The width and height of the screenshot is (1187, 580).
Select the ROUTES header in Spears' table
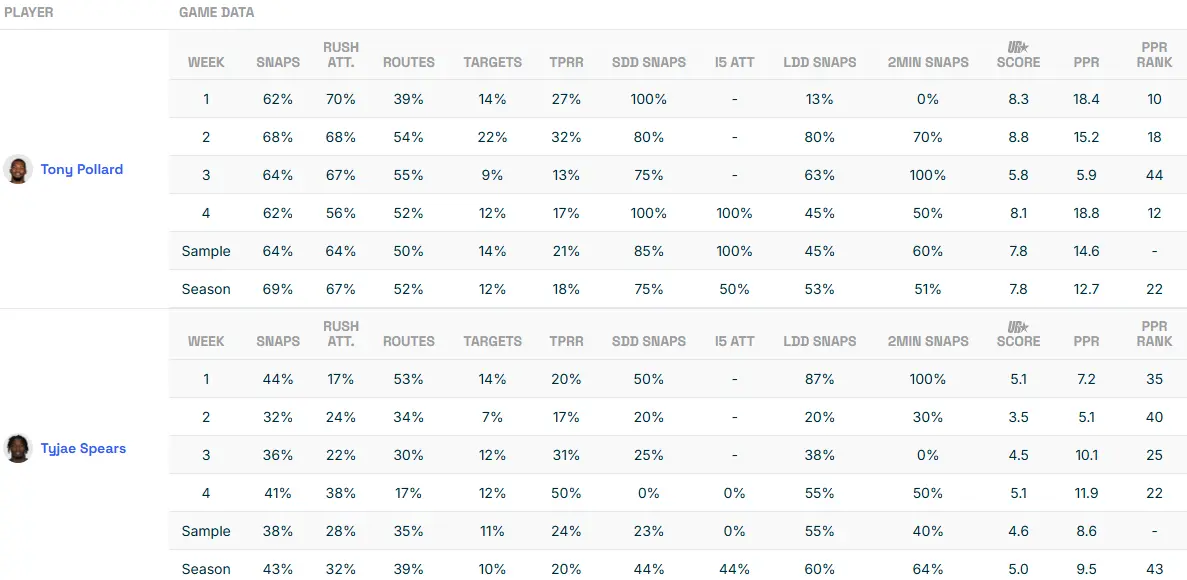(x=409, y=341)
